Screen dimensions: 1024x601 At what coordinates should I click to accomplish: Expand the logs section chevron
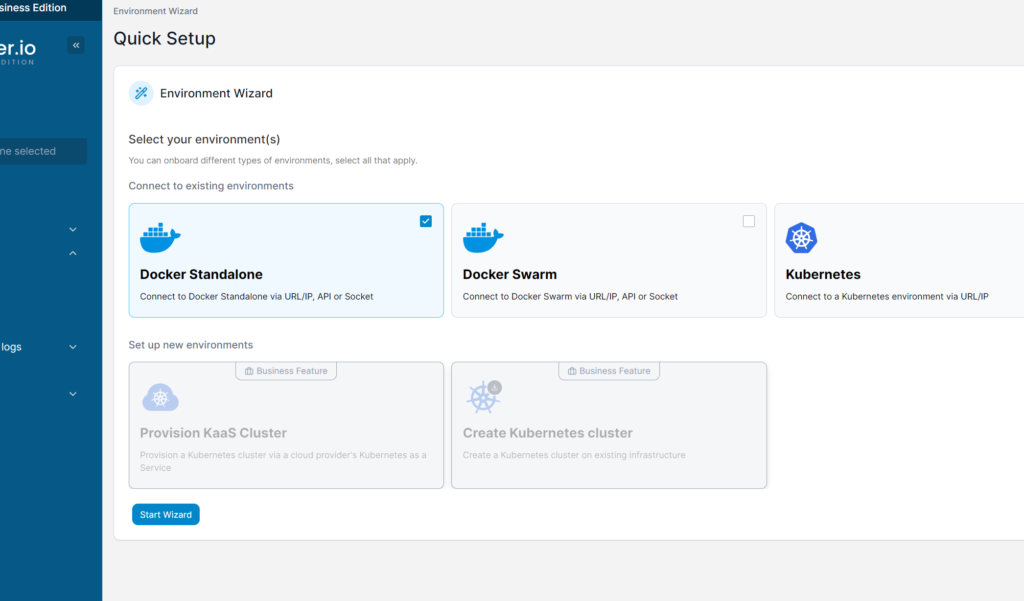(73, 347)
